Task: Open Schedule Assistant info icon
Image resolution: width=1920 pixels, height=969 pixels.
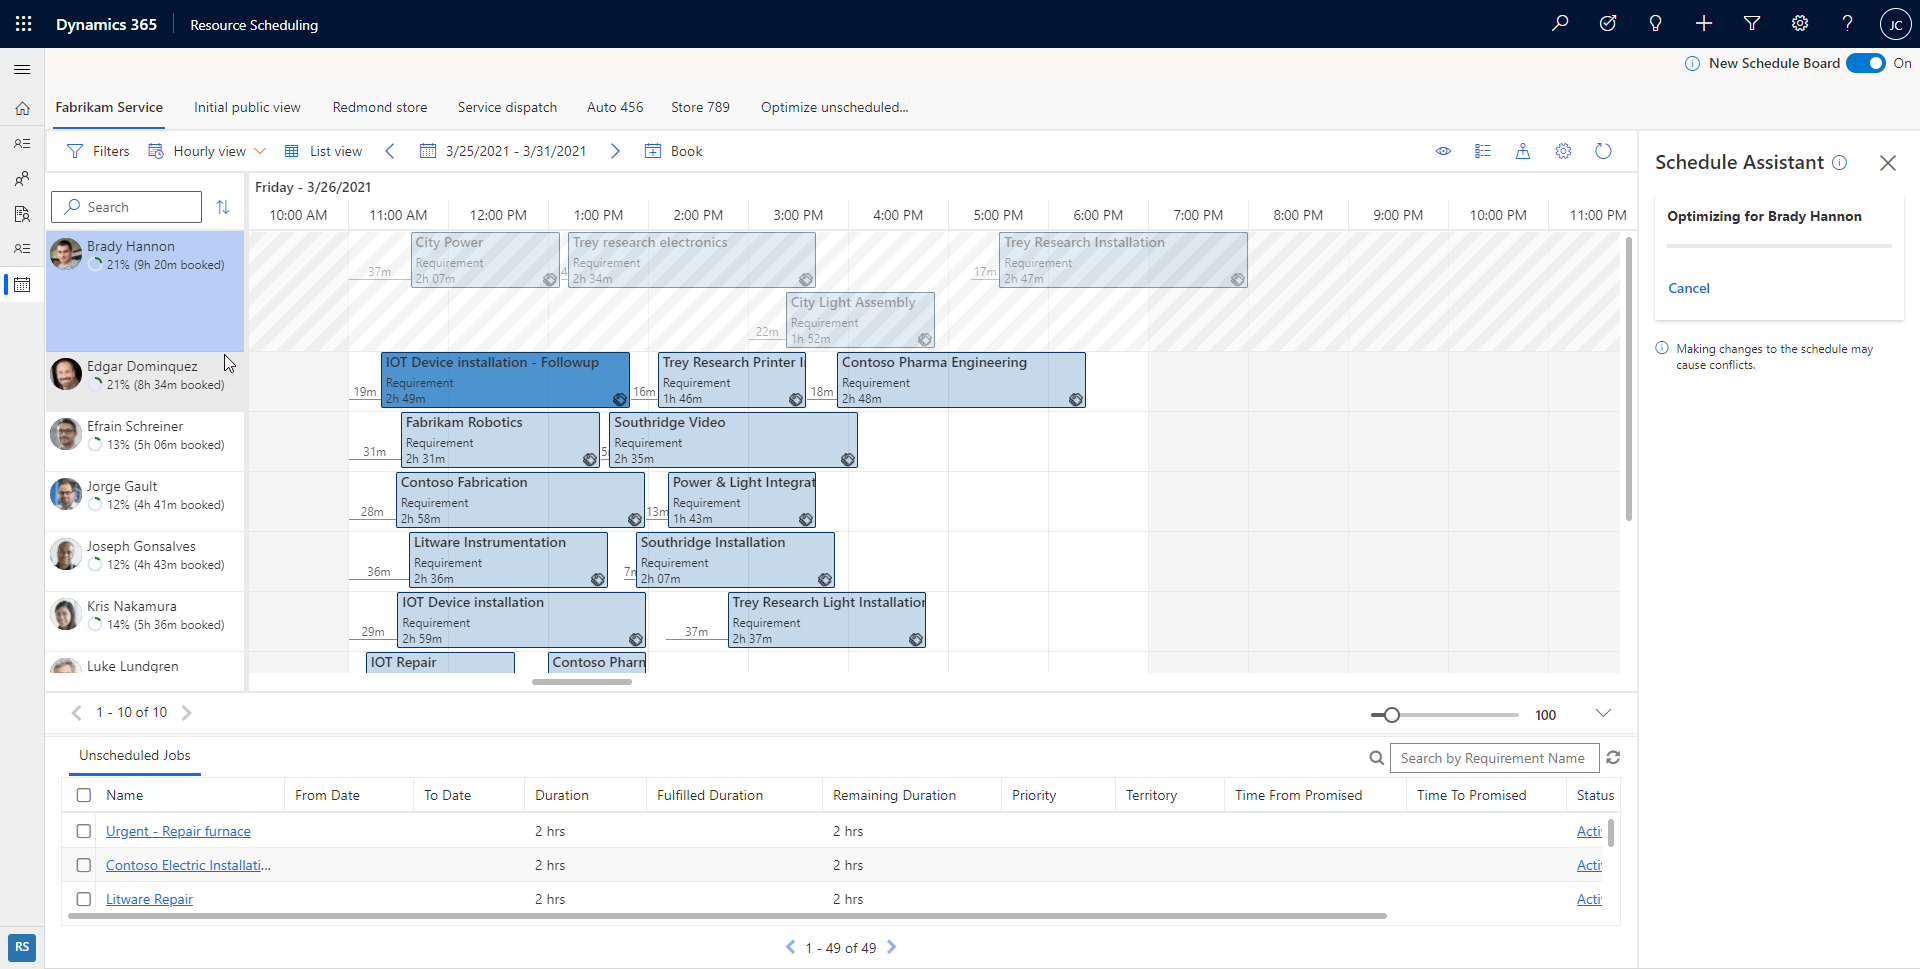Action: pos(1840,162)
